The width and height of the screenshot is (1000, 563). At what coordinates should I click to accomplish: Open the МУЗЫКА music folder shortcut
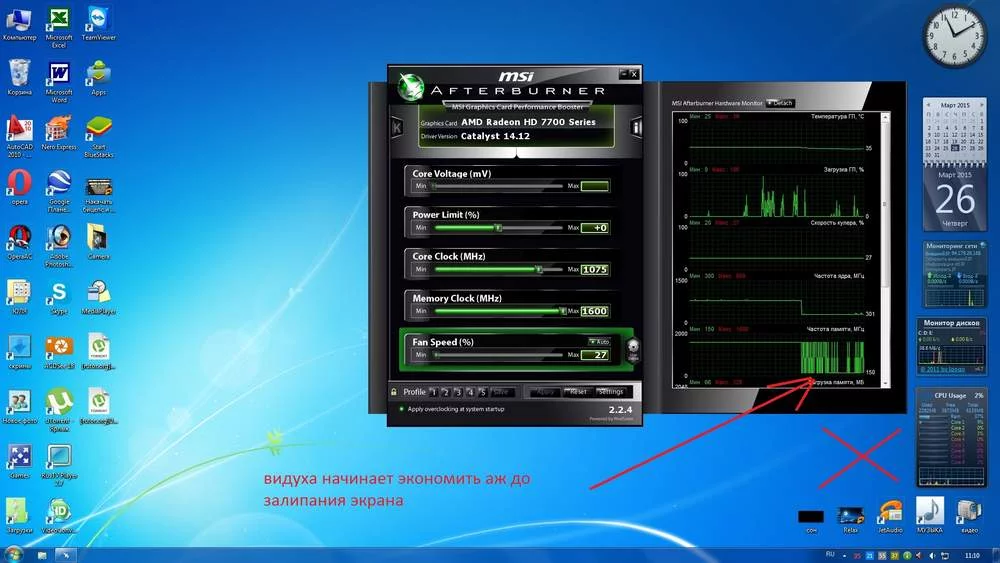point(930,515)
